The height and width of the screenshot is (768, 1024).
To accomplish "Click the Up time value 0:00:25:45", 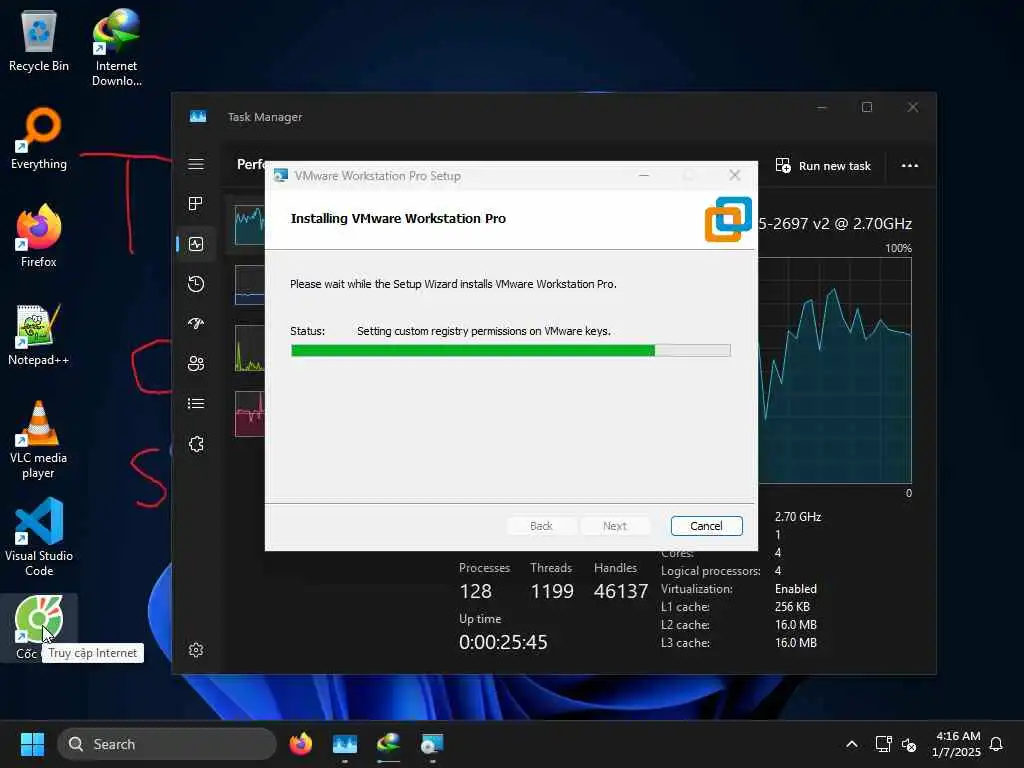I will (503, 643).
